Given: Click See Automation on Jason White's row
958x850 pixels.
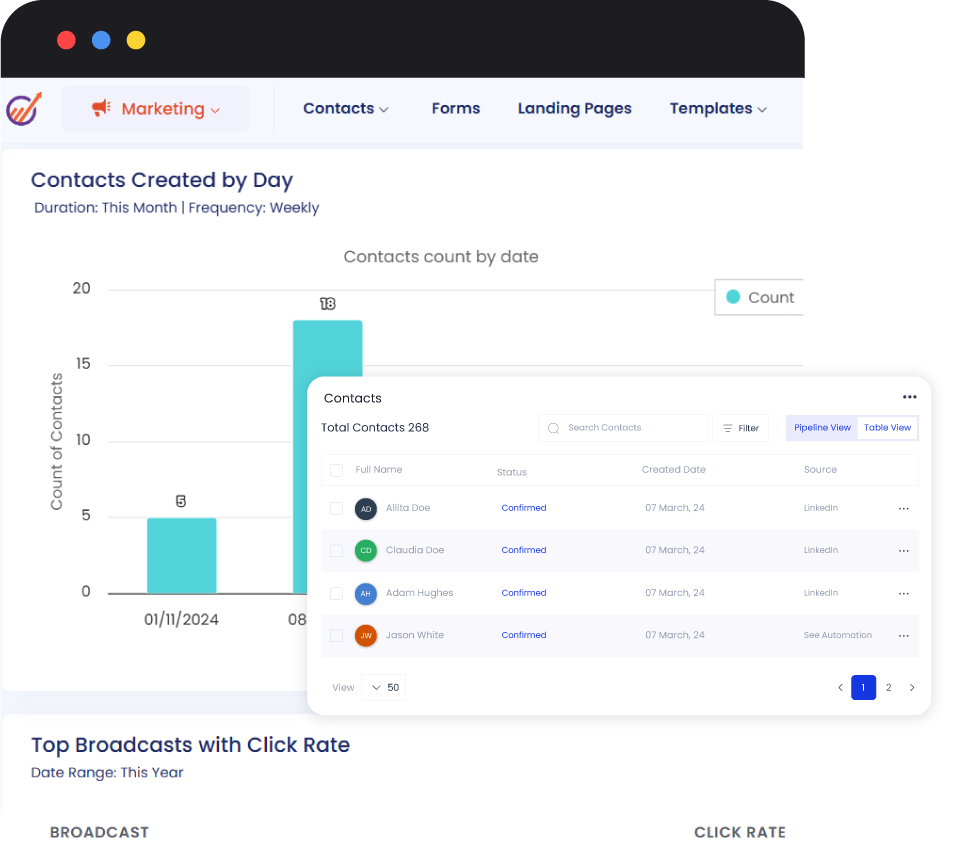Looking at the screenshot, I should [837, 636].
